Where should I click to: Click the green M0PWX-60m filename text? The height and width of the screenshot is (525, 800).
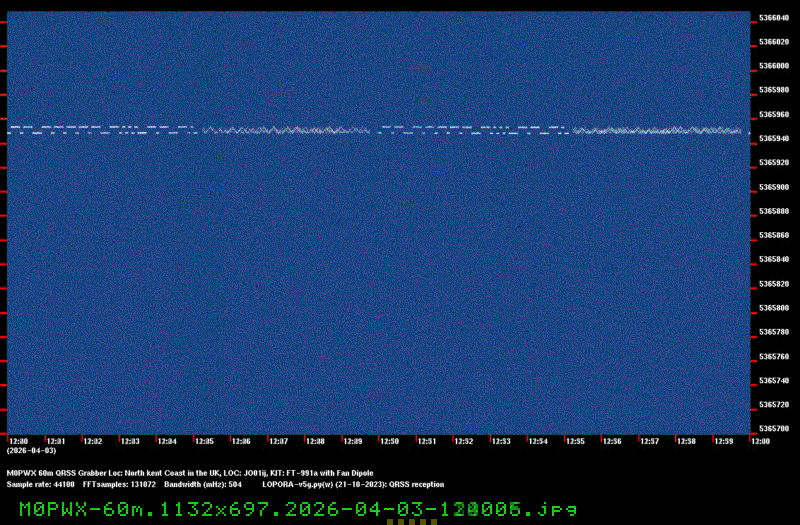[x=296, y=509]
